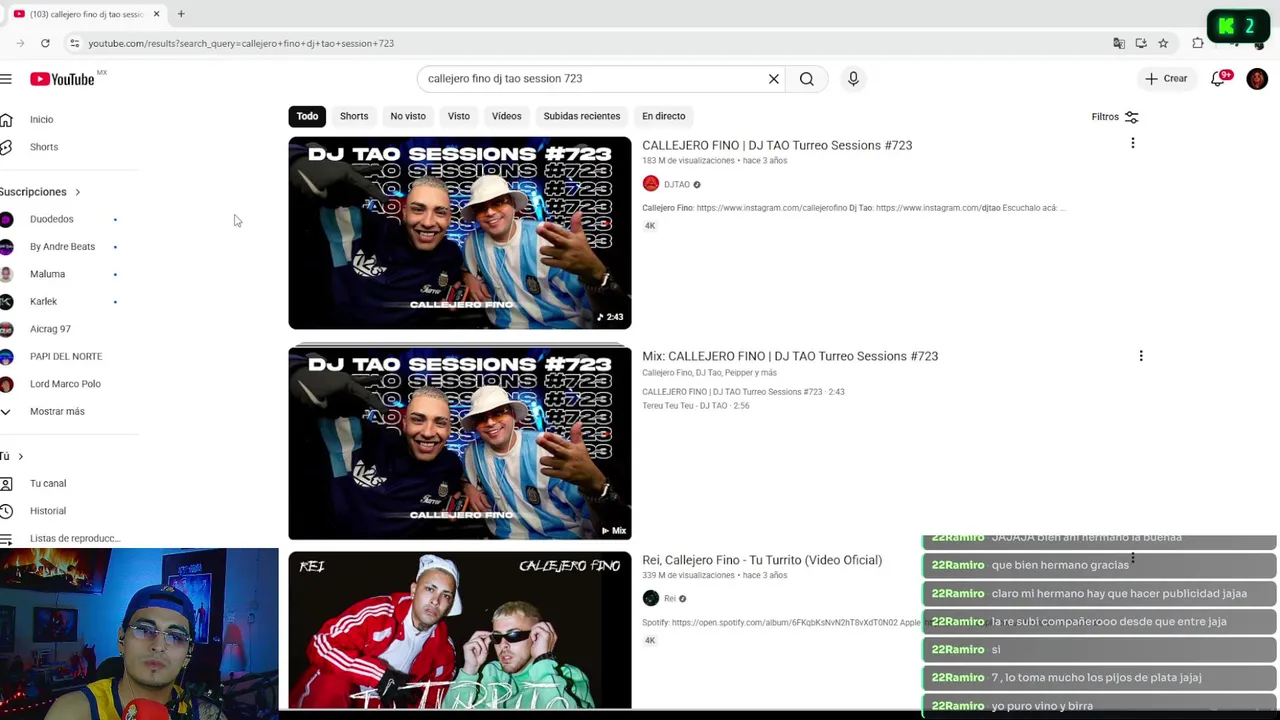Screen dimensions: 1280x720
Task: Play the DJ TAO Sessions #723 Mix thumbnail
Action: coord(460,444)
